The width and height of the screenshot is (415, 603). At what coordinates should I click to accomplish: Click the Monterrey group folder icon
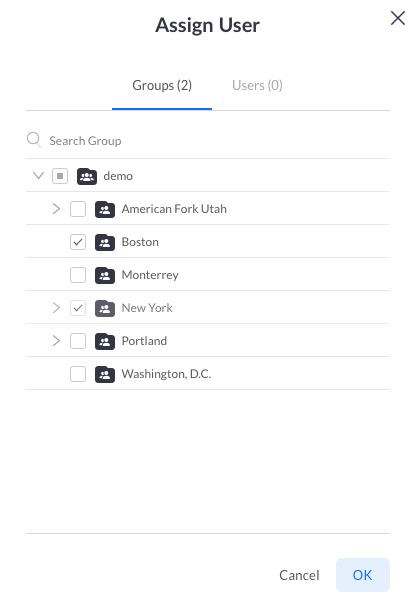click(105, 275)
